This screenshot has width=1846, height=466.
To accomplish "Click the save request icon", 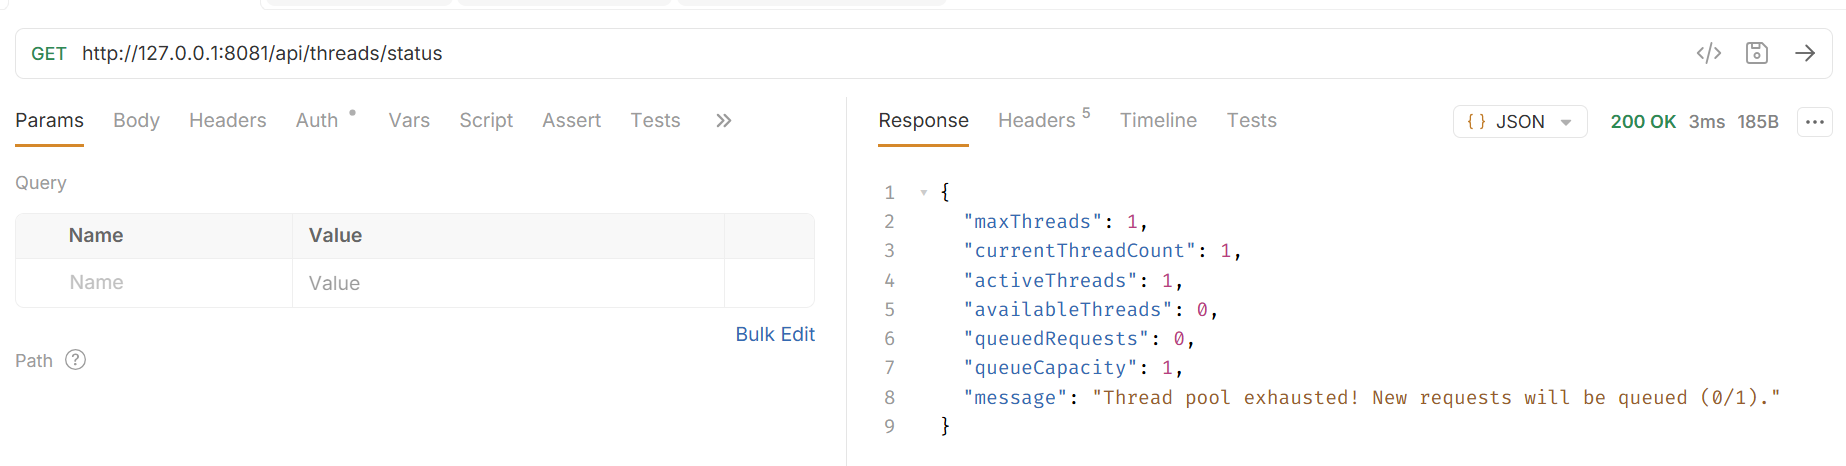I will [x=1756, y=53].
